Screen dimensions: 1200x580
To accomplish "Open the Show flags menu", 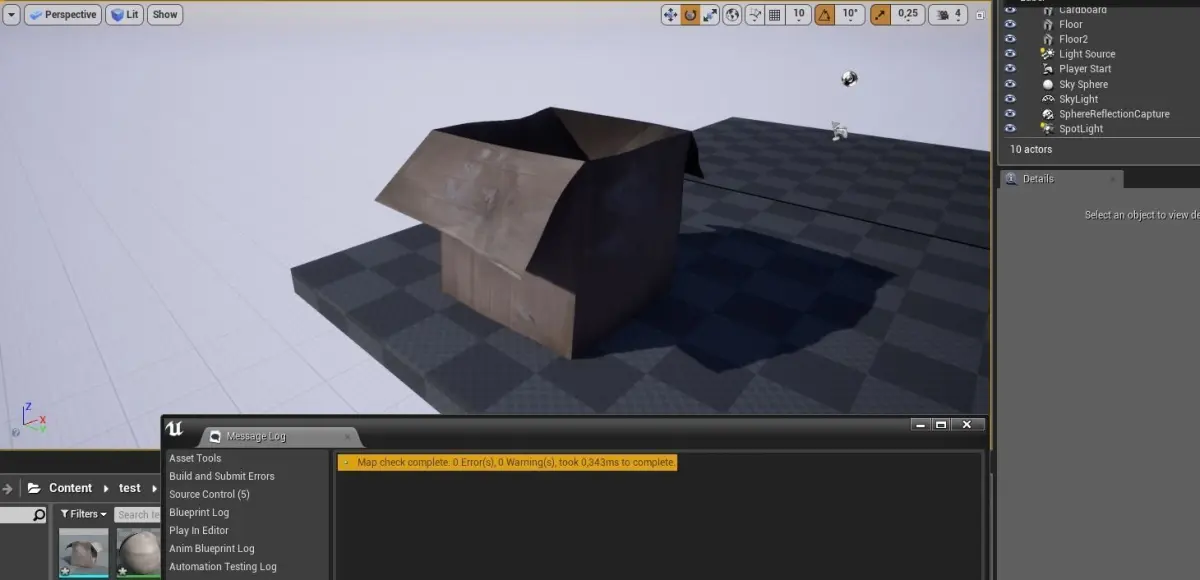I will click(165, 15).
